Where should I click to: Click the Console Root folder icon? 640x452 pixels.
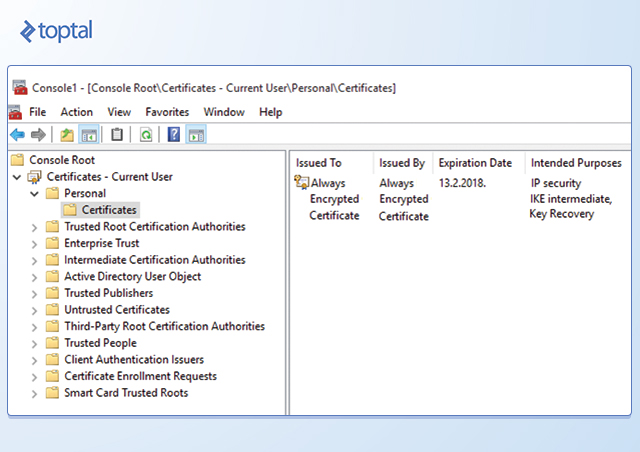pyautogui.click(x=18, y=160)
